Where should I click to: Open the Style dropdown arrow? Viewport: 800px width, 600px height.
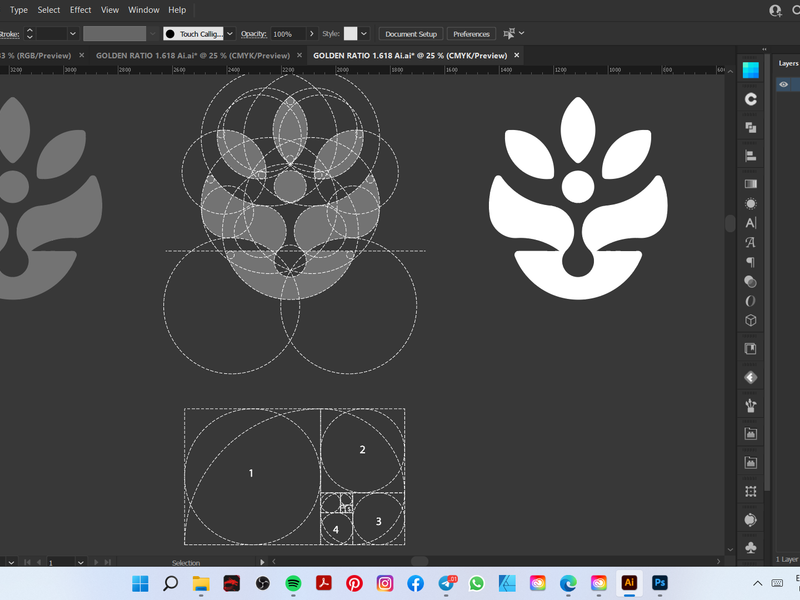point(363,34)
